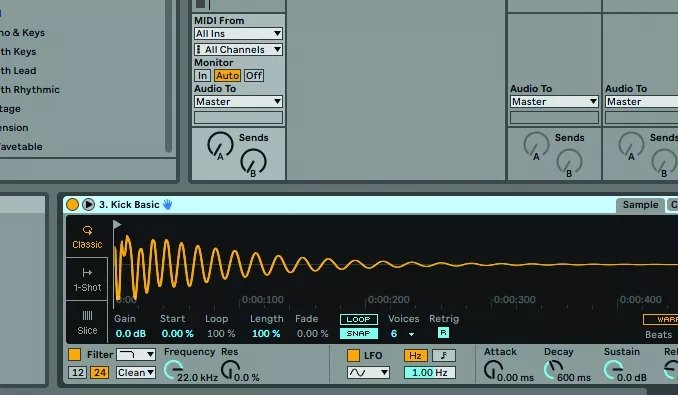
Task: Enable or disable the Filter
Action: point(74,355)
